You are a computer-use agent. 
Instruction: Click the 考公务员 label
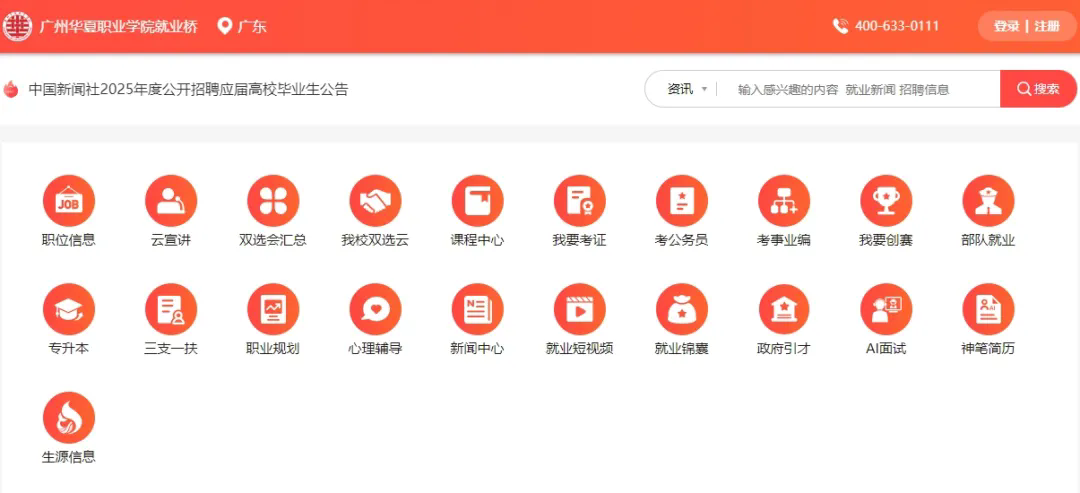tap(682, 240)
